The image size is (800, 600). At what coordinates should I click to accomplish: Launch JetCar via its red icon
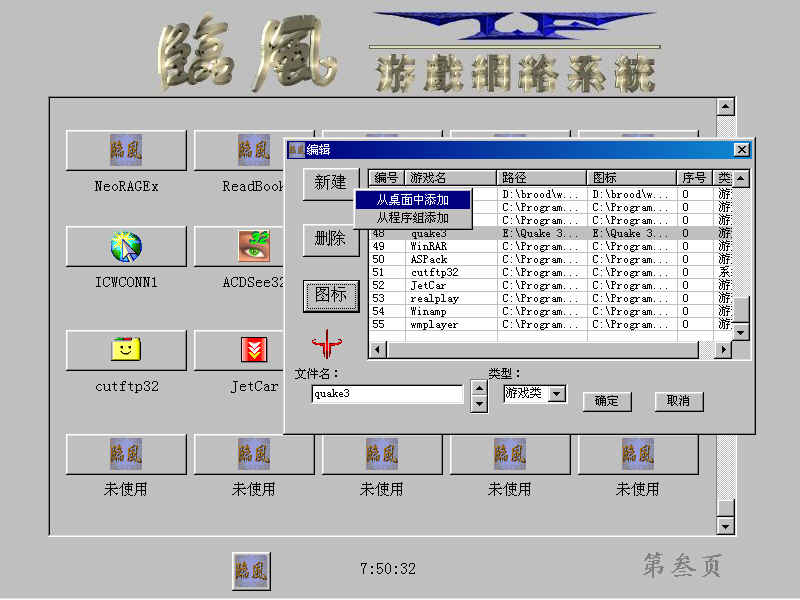click(253, 350)
